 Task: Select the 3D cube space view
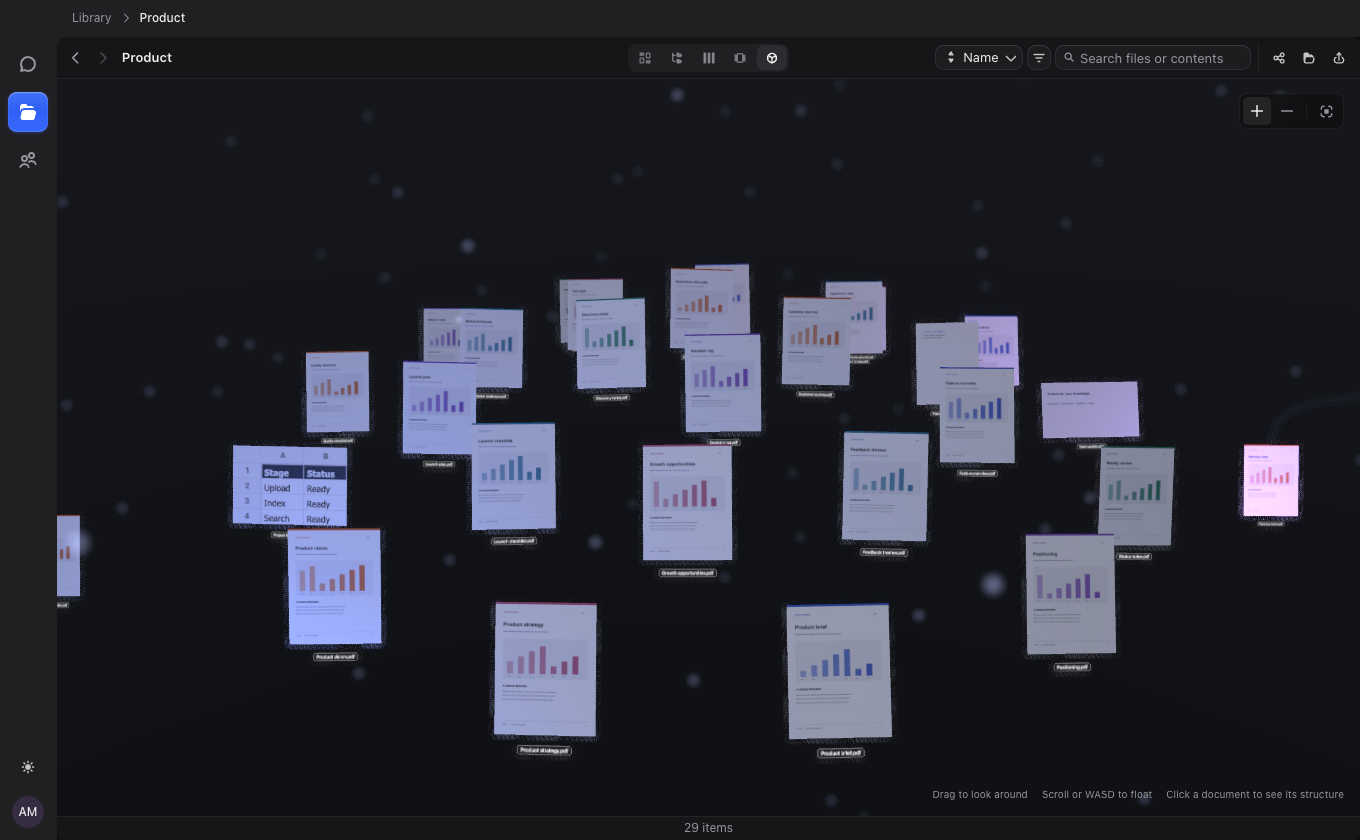pos(772,58)
